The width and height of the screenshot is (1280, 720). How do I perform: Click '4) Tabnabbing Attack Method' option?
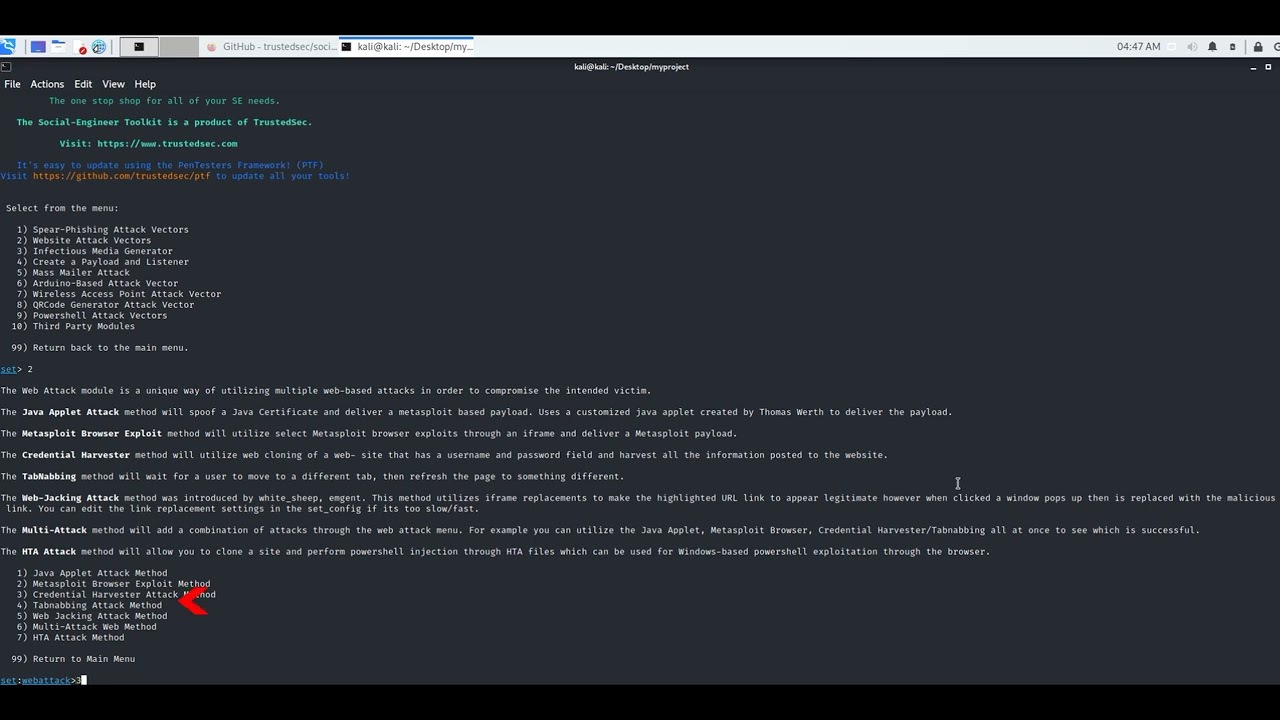click(x=89, y=606)
